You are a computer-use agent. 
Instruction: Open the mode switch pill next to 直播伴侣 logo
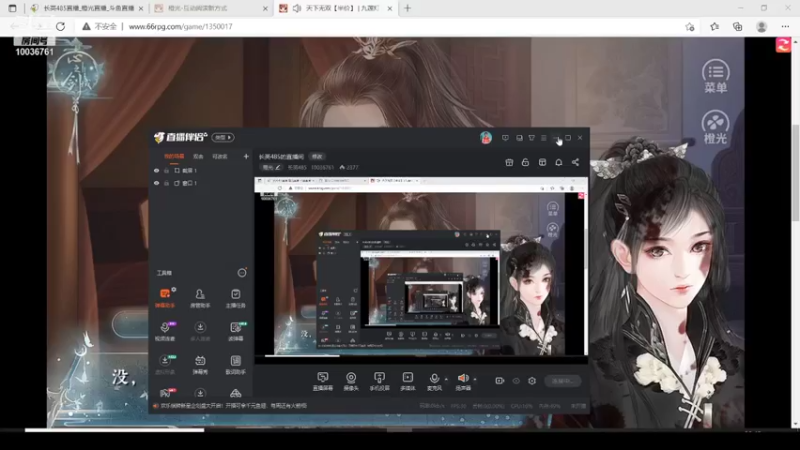tap(223, 137)
